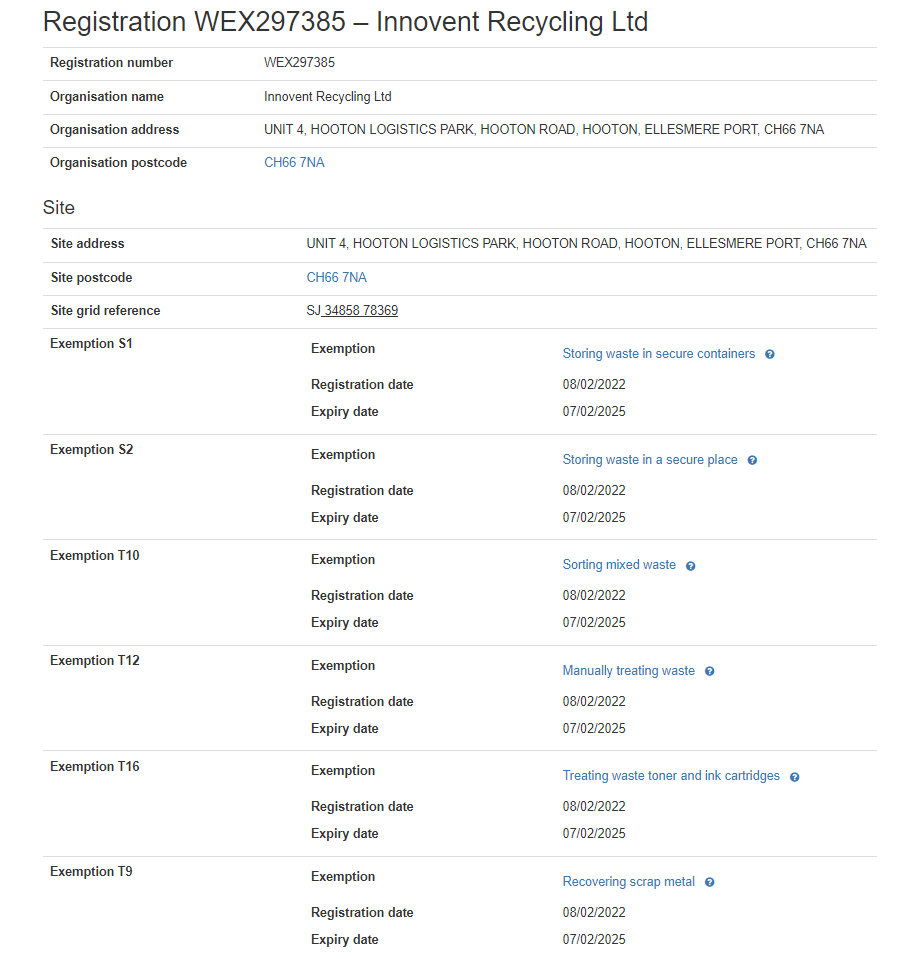
Task: Click the site grid reference SJ 34858 78369
Action: click(x=352, y=311)
